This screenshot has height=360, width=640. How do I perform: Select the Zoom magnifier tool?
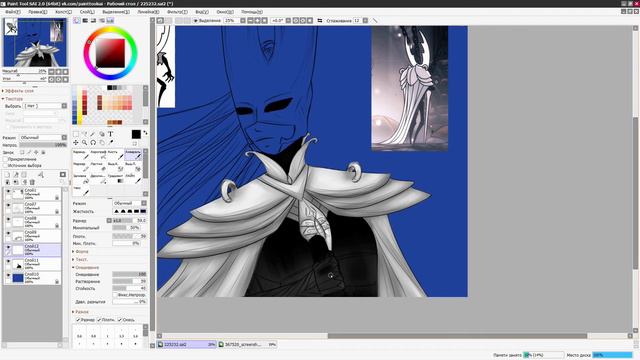click(x=84, y=142)
